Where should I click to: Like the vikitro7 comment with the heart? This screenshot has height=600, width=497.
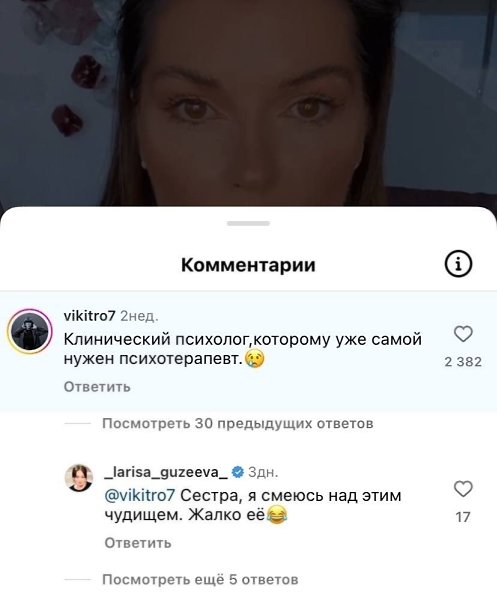463,334
